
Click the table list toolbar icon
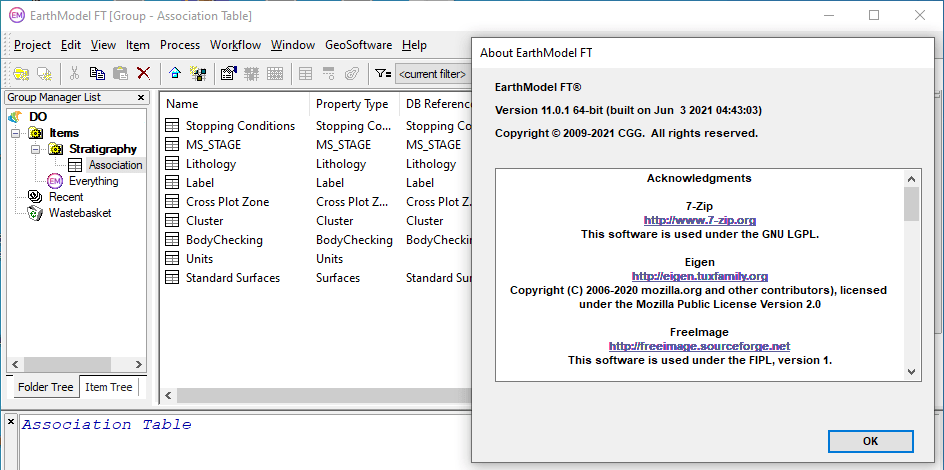coord(305,73)
